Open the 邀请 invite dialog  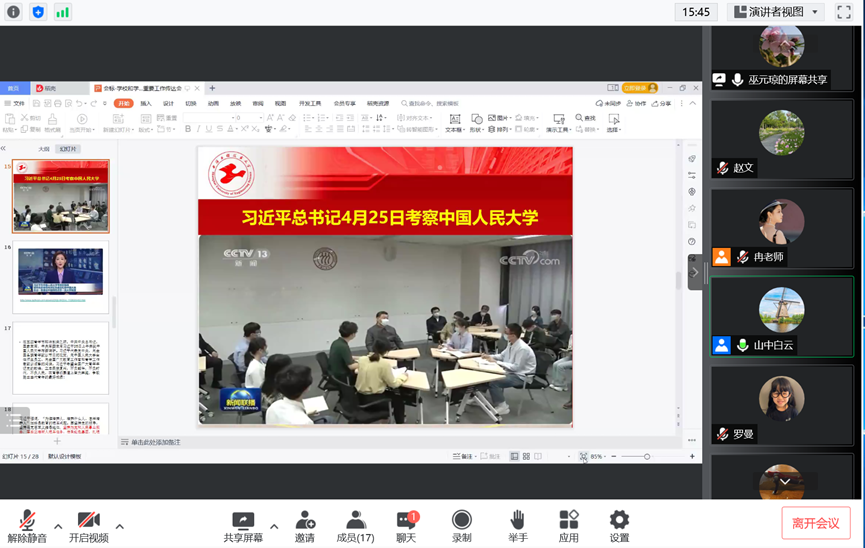[x=305, y=526]
